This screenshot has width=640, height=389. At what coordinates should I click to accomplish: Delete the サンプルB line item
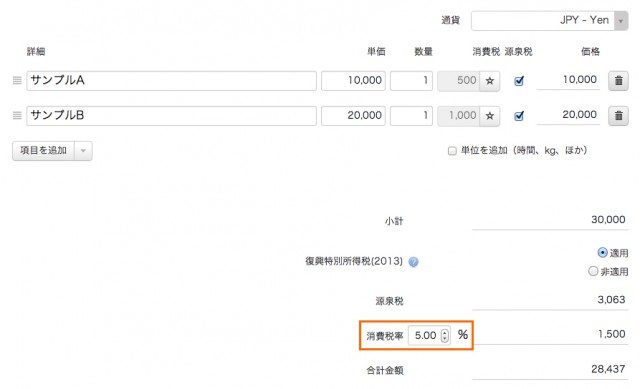pyautogui.click(x=618, y=116)
